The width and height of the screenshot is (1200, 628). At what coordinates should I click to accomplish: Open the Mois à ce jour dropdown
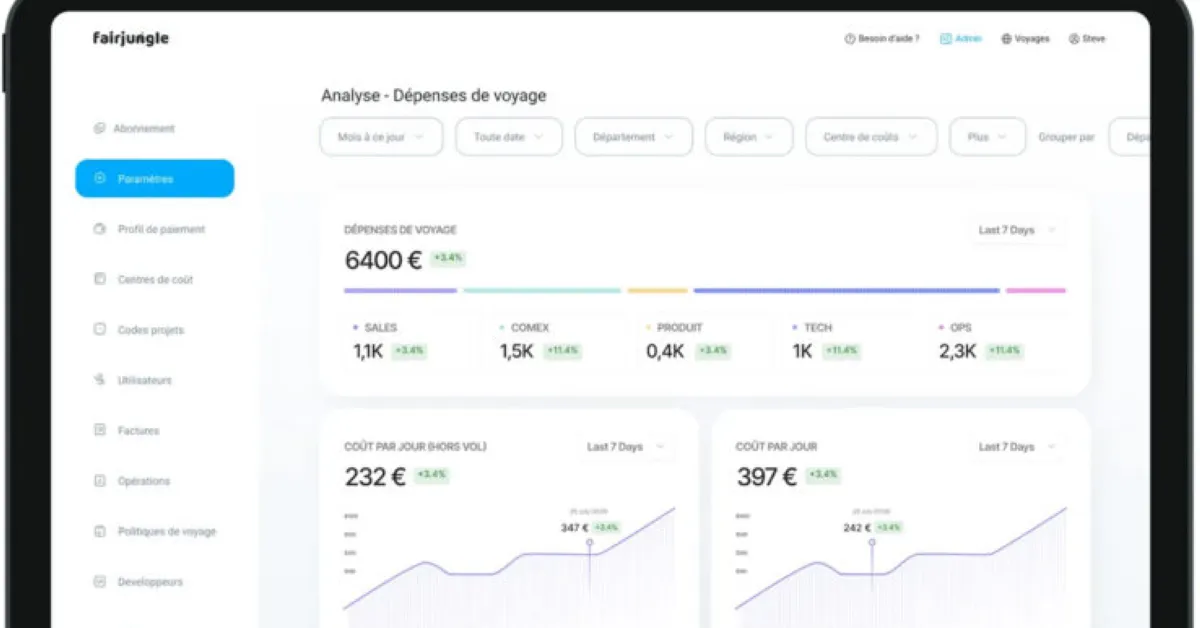(381, 137)
